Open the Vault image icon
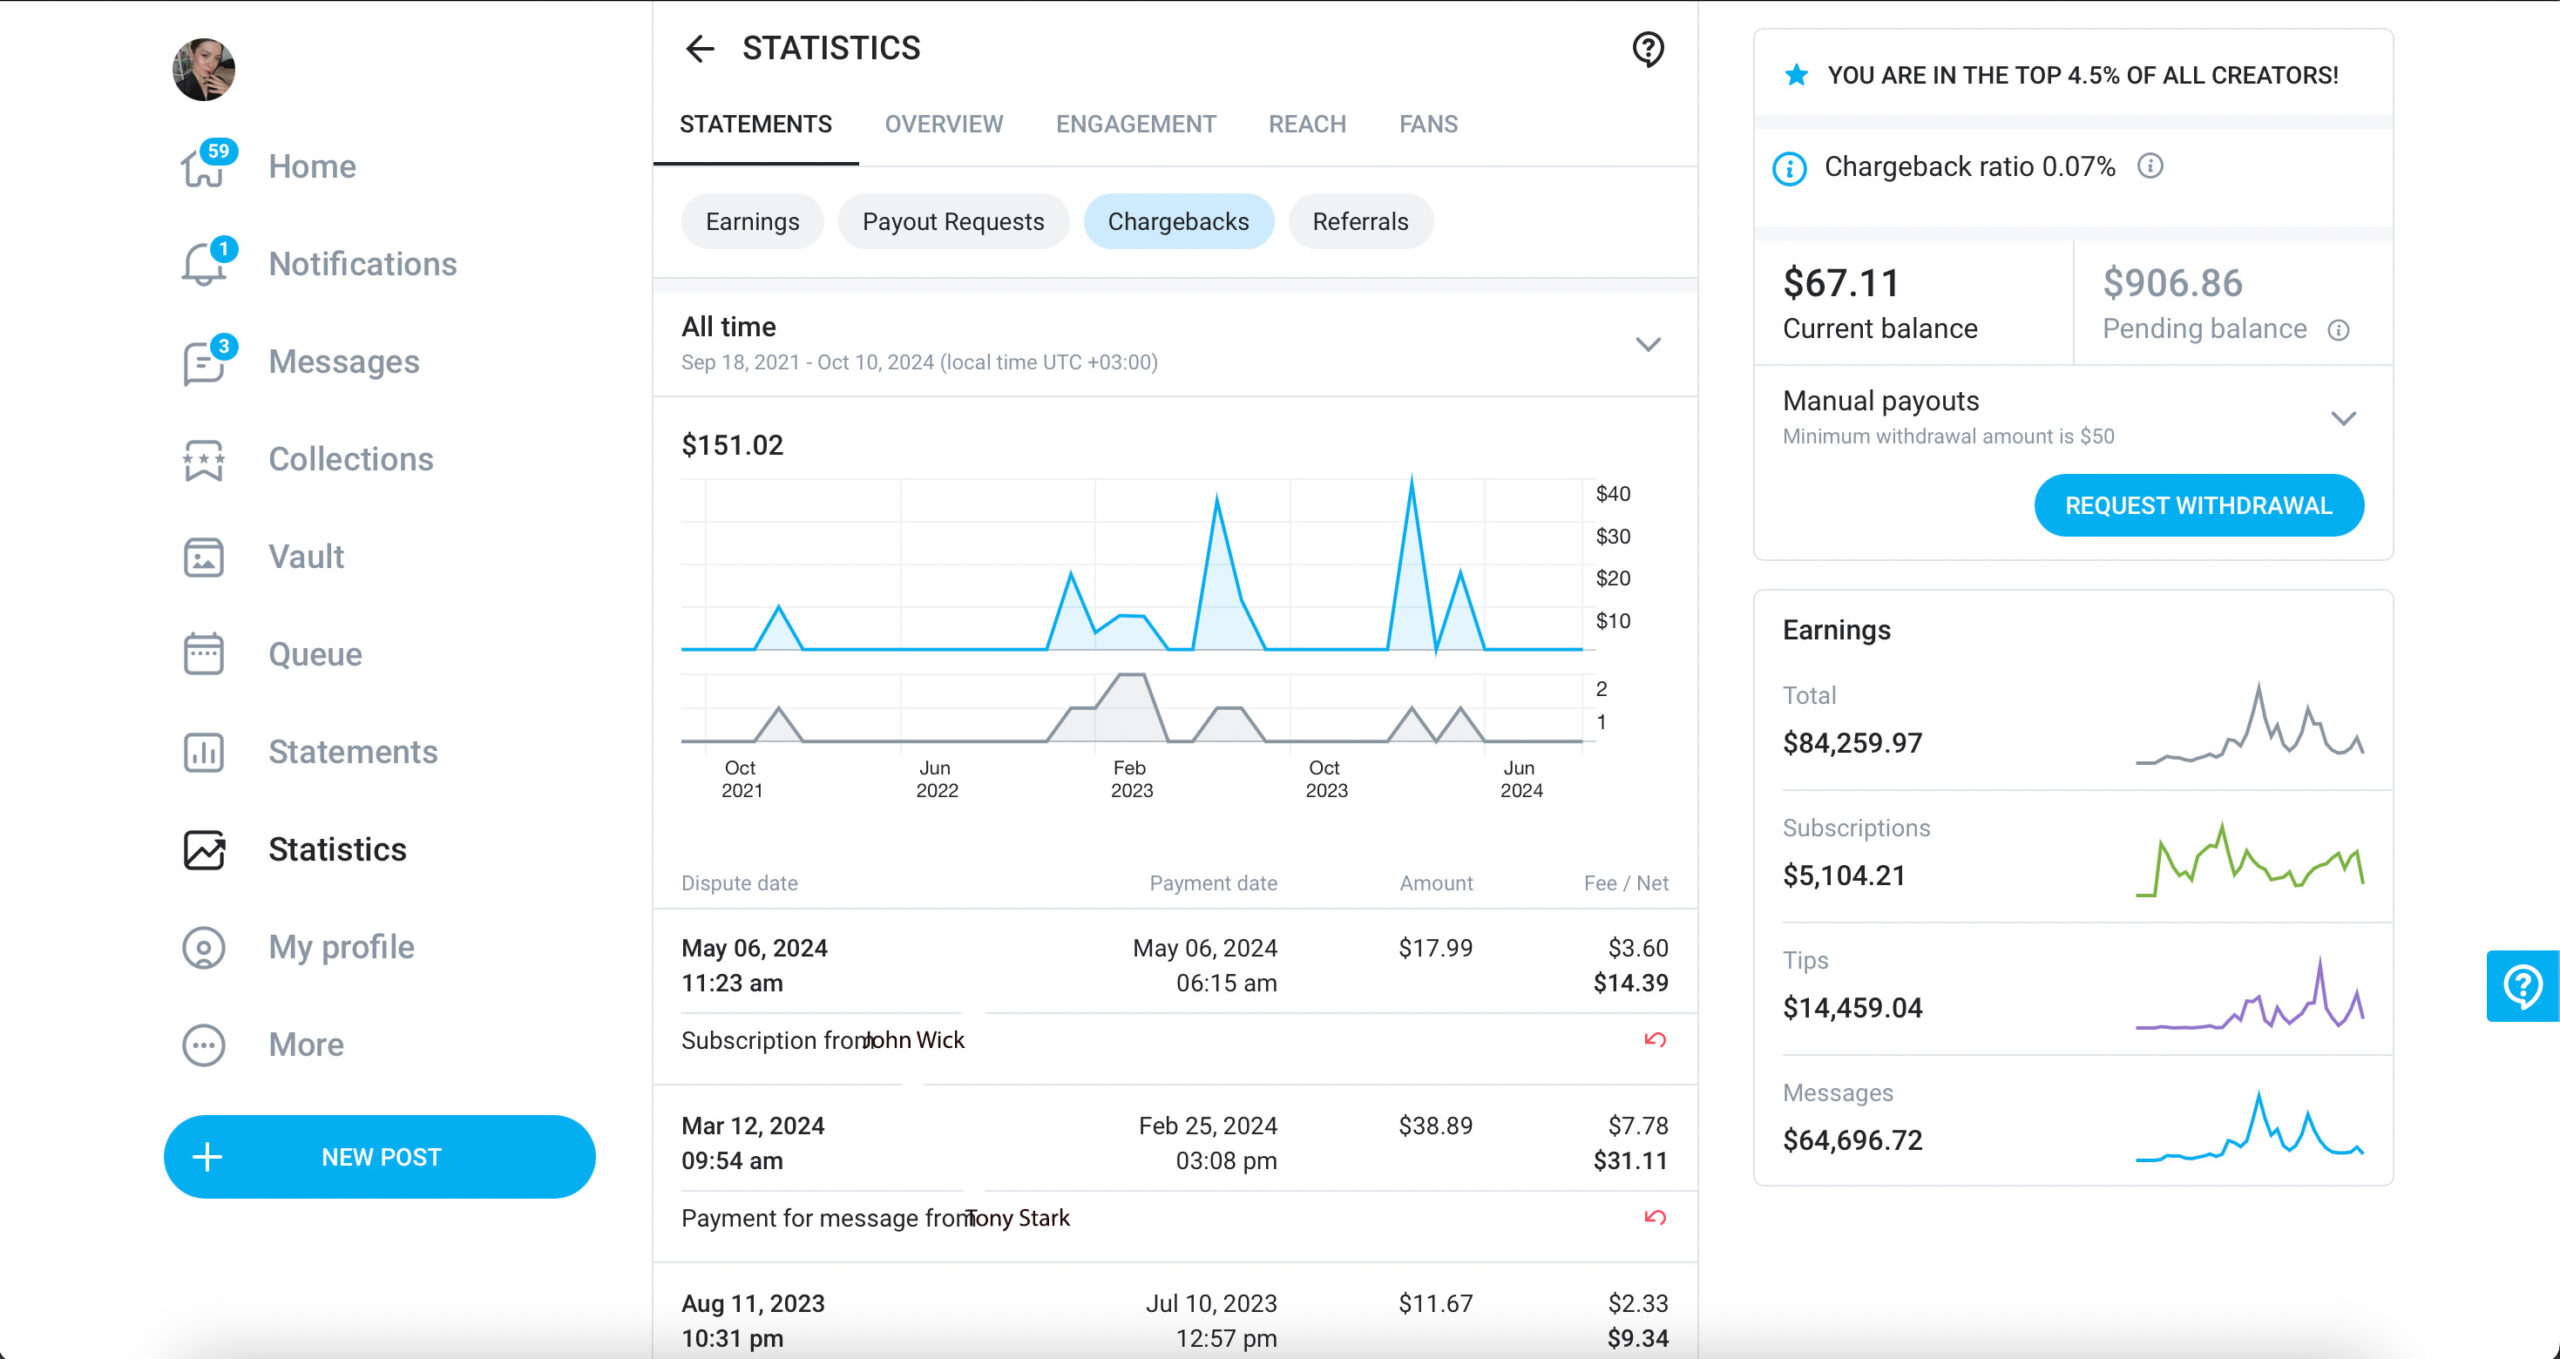 click(204, 557)
